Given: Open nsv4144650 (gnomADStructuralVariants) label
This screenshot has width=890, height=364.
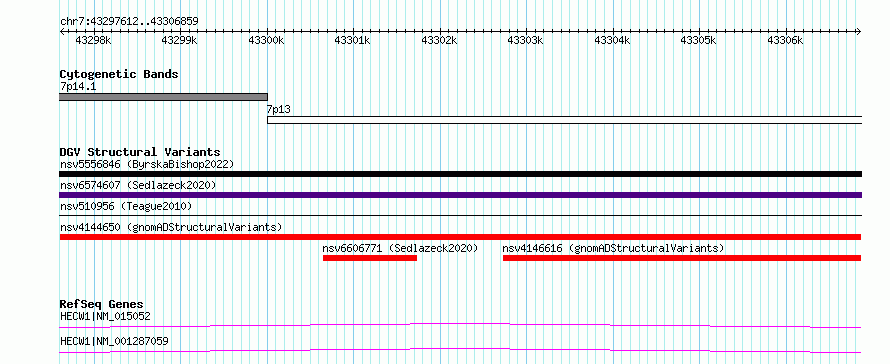Looking at the screenshot, I should tap(171, 228).
